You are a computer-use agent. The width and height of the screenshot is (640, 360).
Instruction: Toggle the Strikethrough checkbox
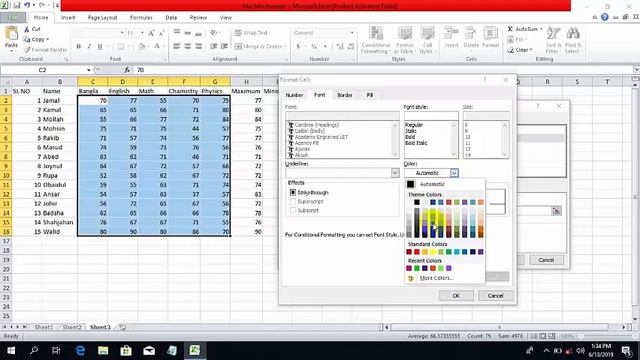coord(293,192)
